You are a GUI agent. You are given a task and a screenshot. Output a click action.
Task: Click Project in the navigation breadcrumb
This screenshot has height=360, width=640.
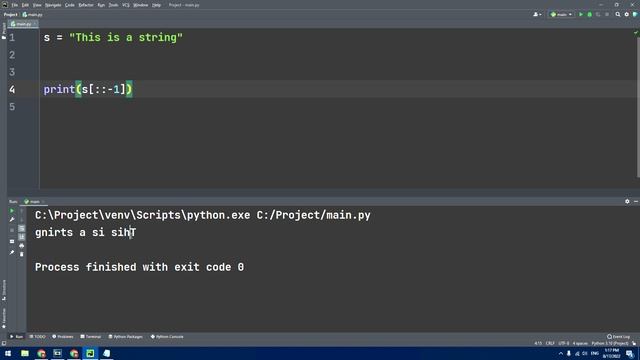point(10,14)
